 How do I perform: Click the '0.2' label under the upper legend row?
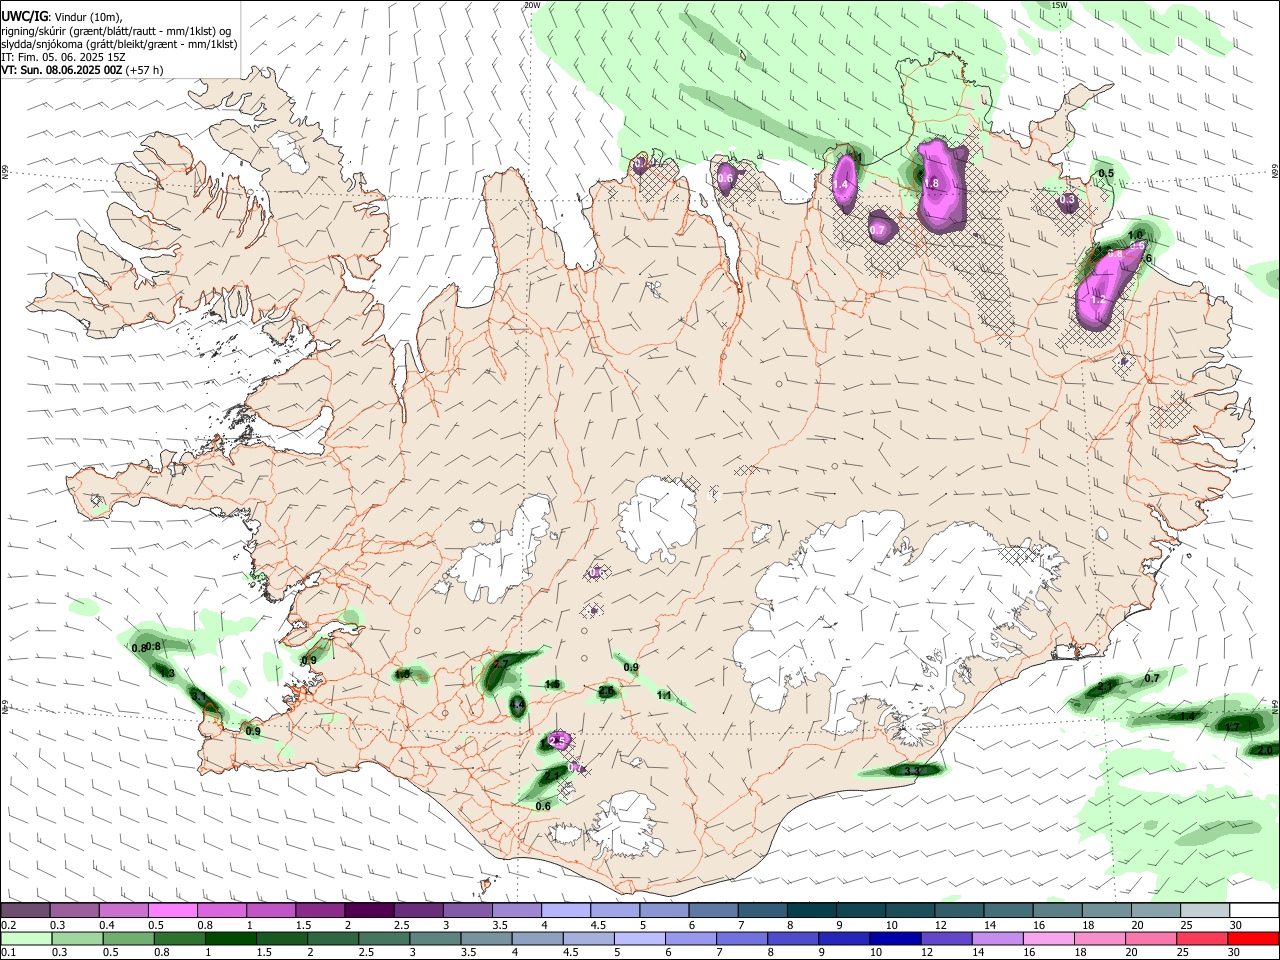point(9,925)
